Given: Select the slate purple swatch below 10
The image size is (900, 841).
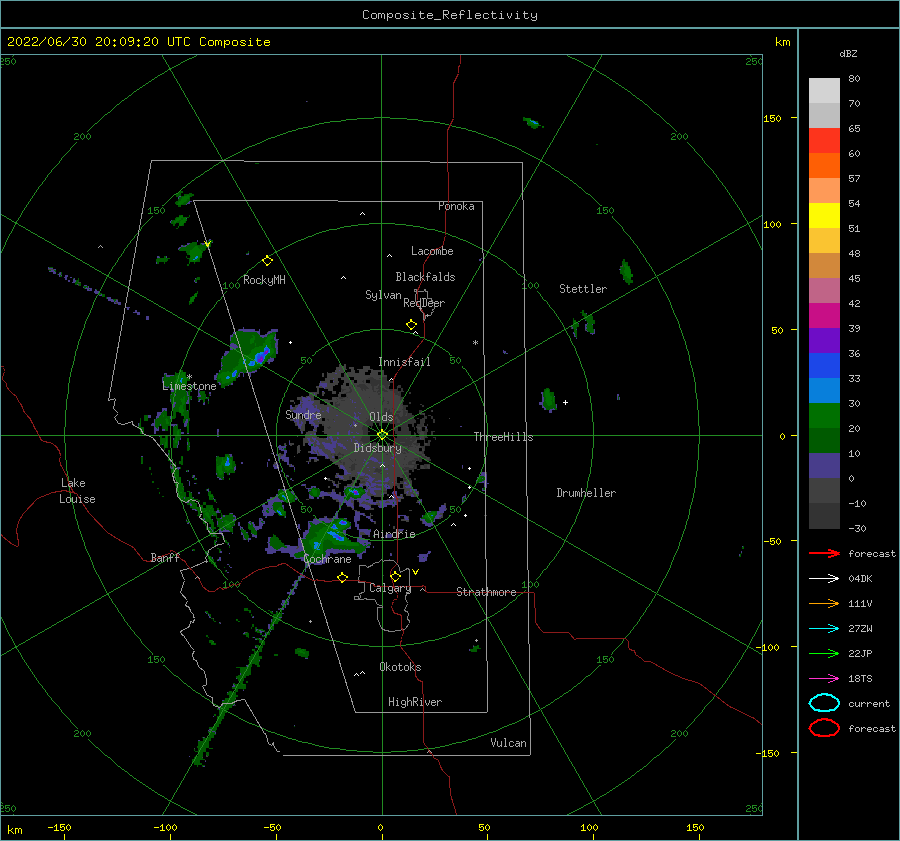Looking at the screenshot, I should coord(824,465).
